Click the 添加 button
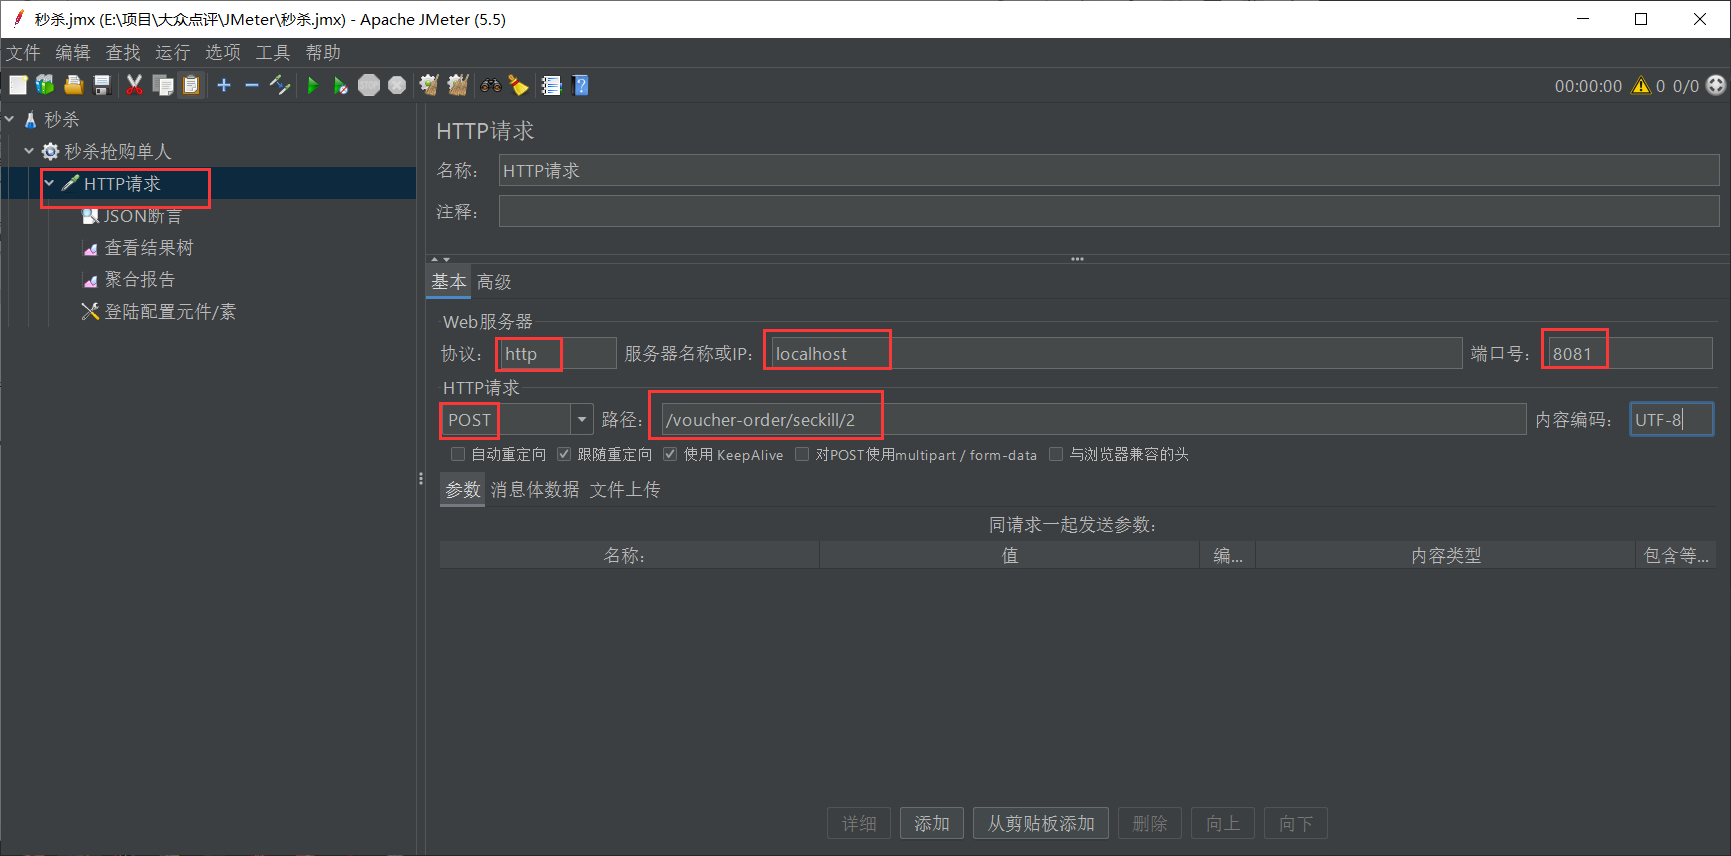1731x856 pixels. [931, 823]
